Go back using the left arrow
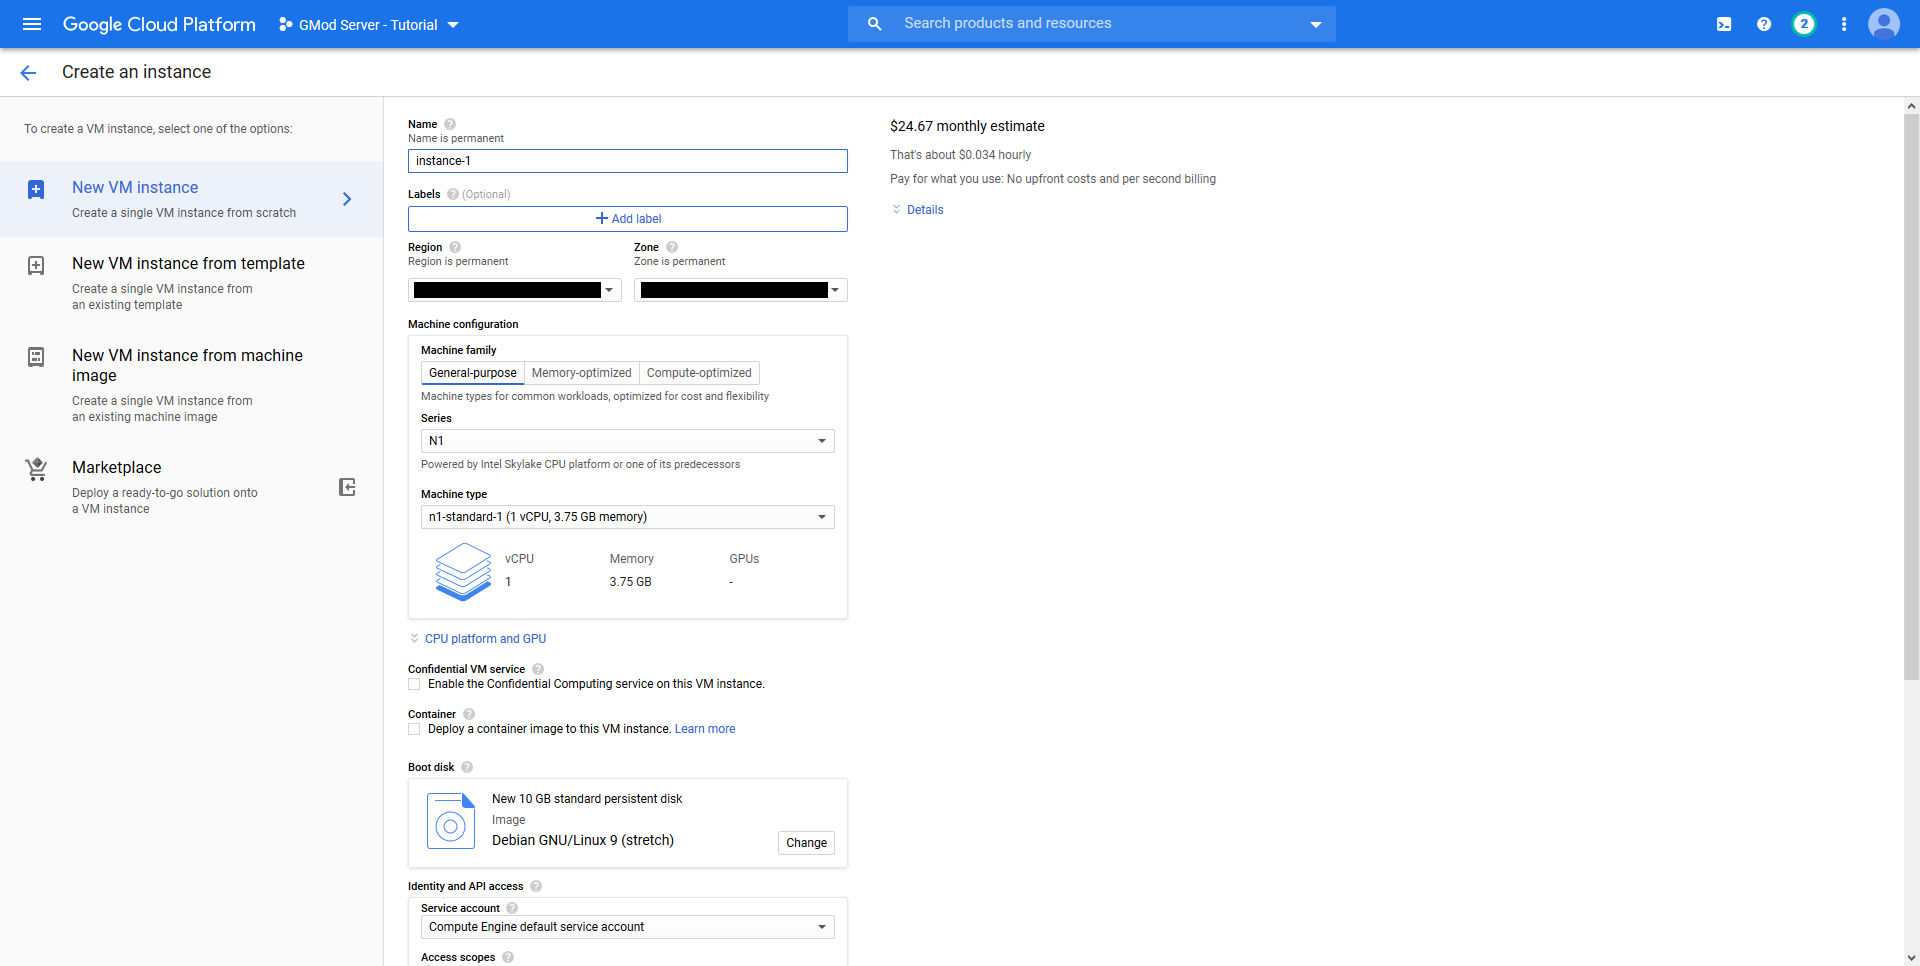 point(28,72)
